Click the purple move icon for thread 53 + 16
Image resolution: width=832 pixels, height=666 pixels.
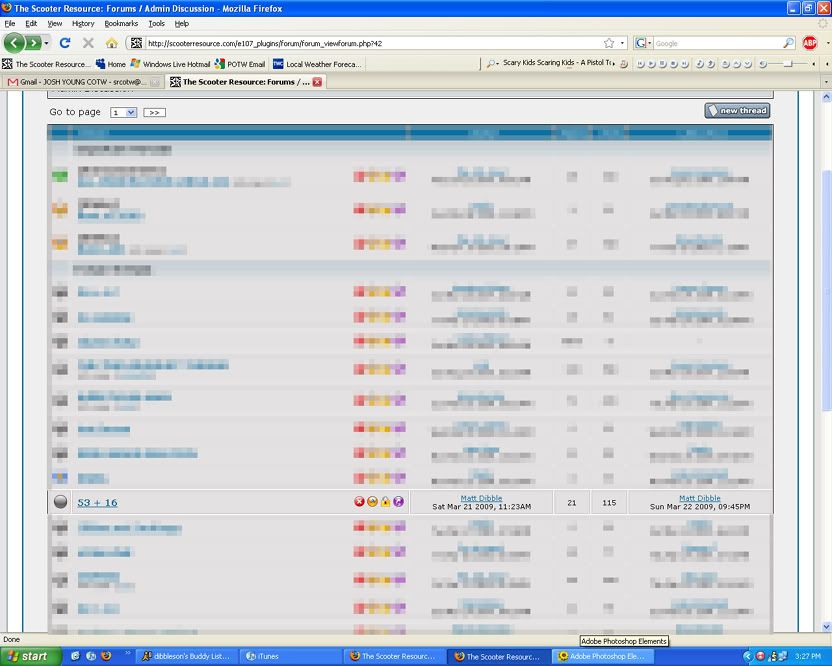click(x=398, y=502)
